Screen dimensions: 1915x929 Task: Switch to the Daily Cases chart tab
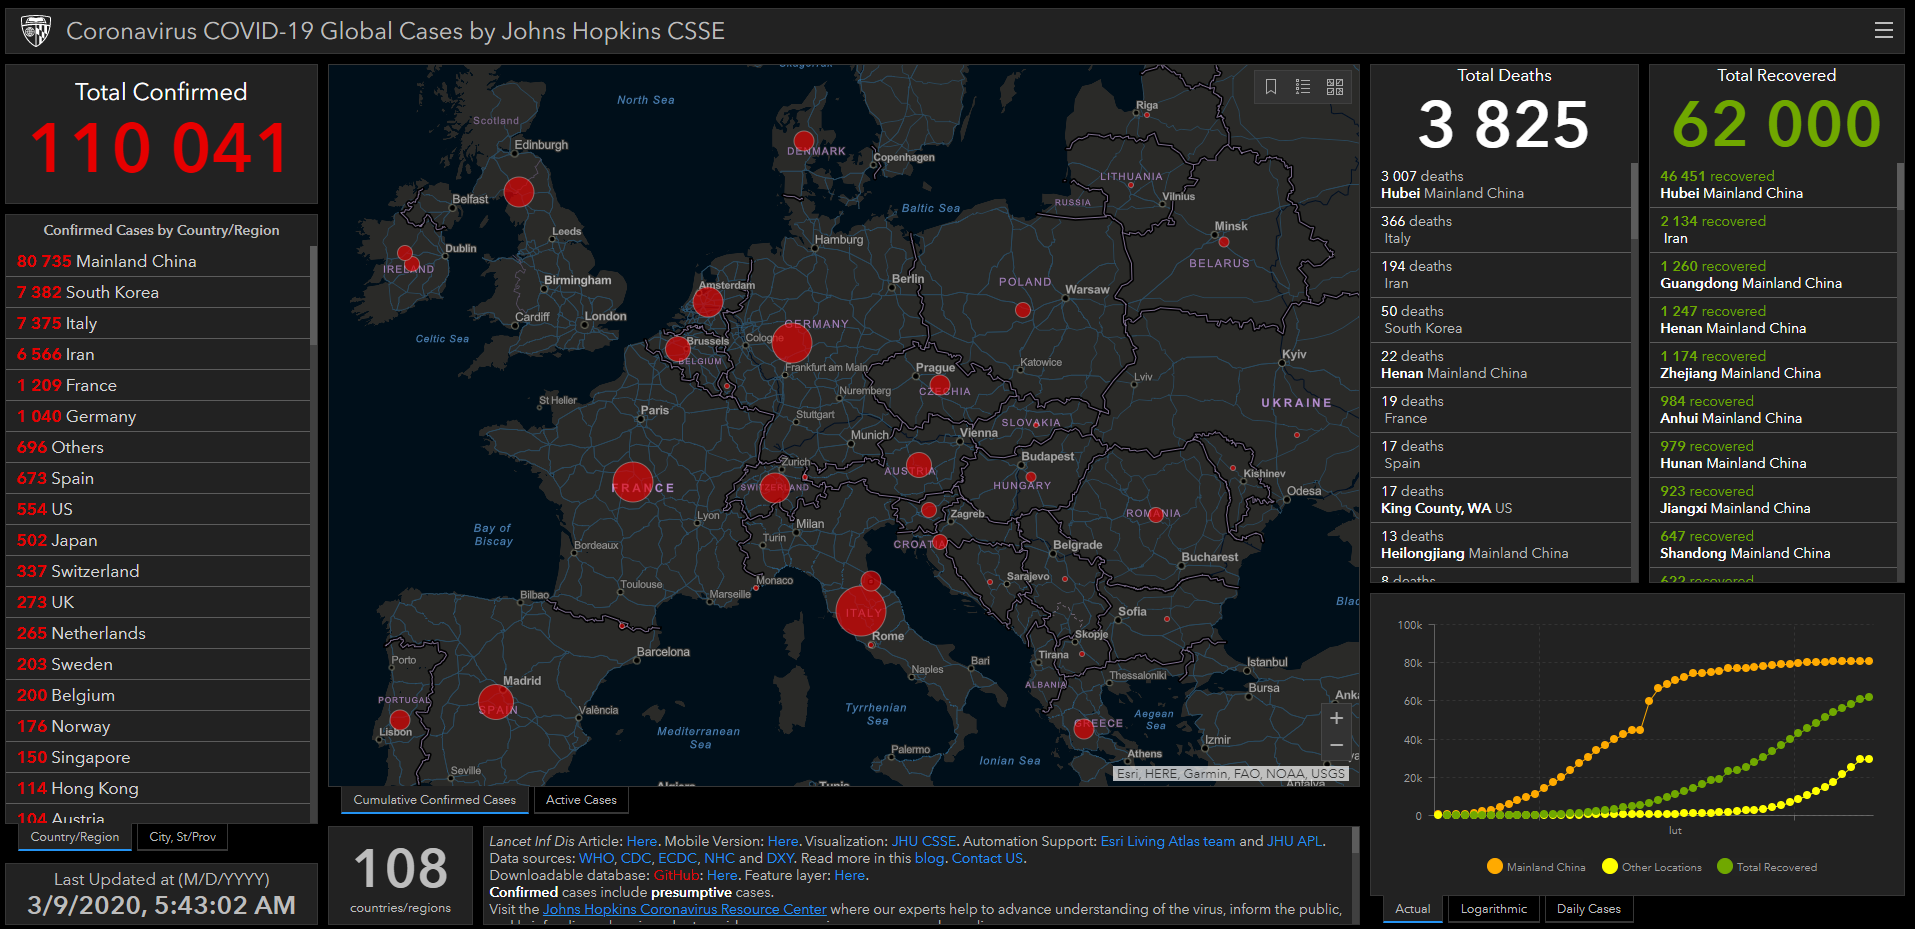(x=1588, y=909)
